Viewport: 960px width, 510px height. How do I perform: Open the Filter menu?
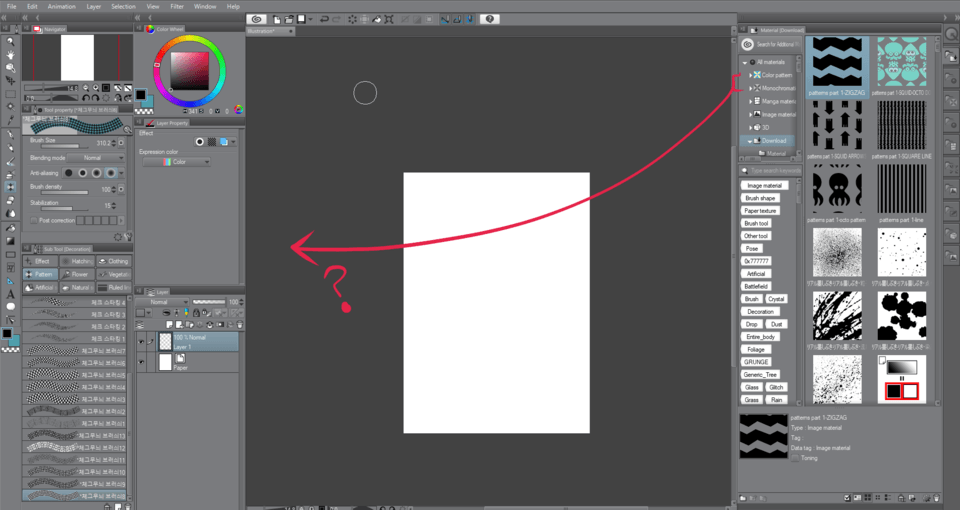(177, 6)
